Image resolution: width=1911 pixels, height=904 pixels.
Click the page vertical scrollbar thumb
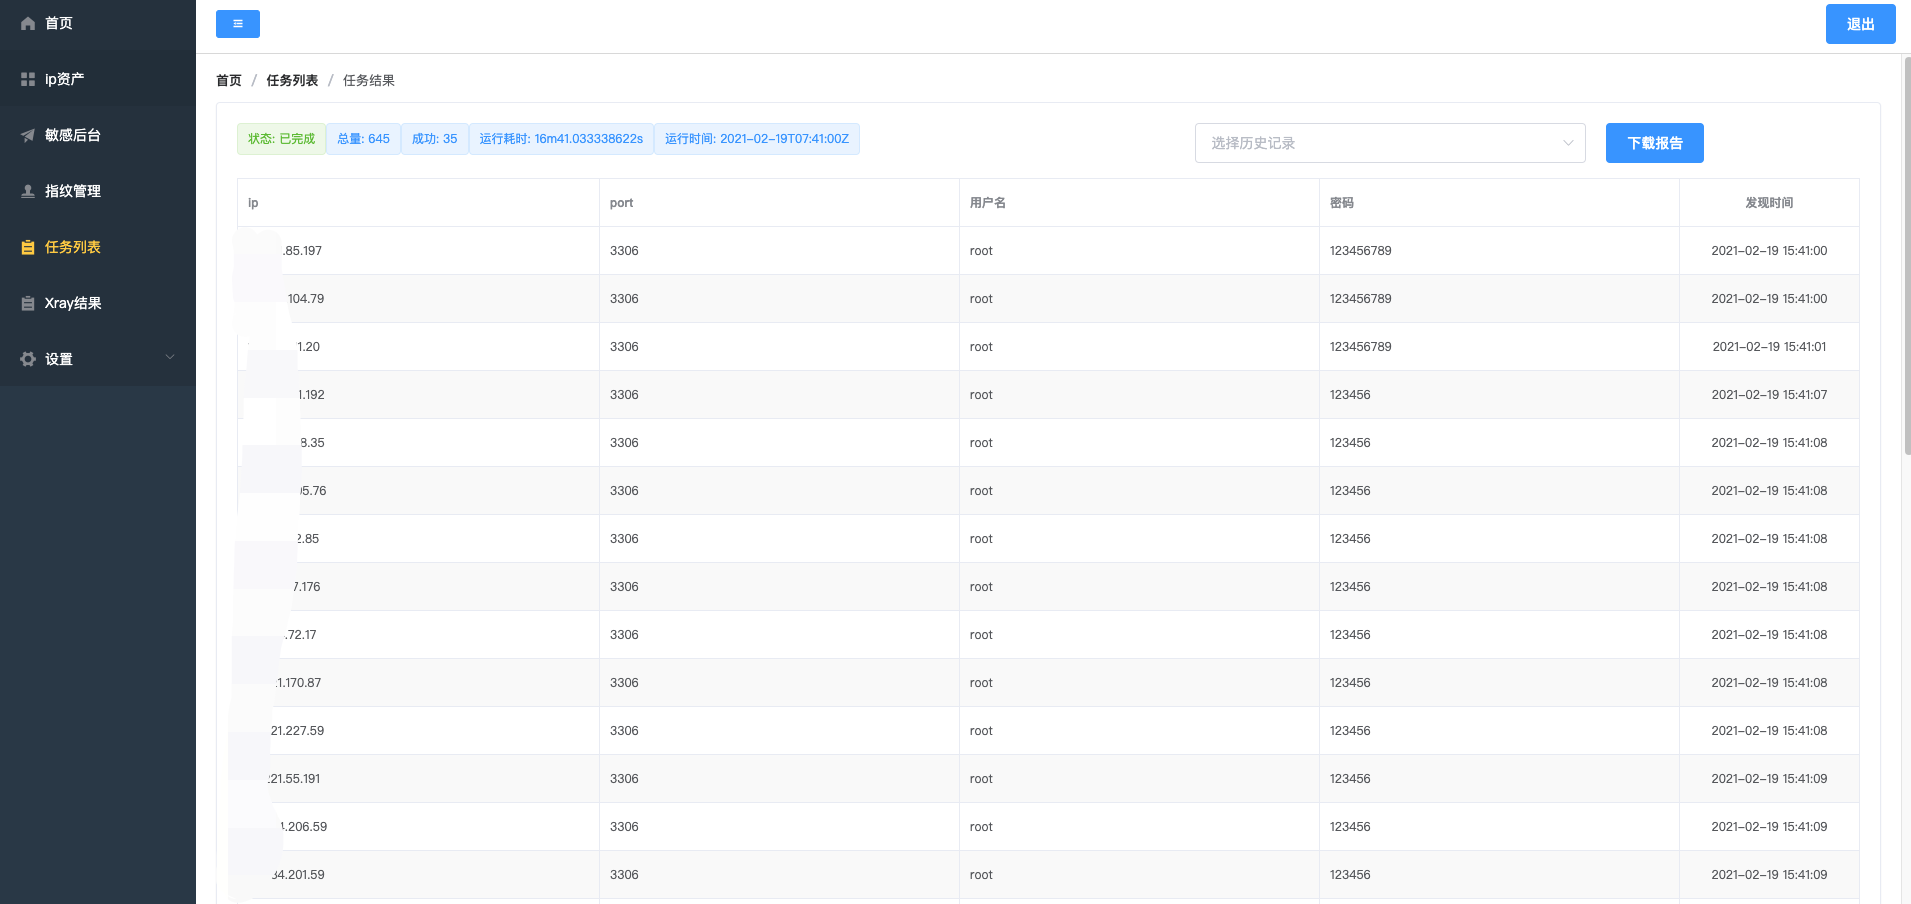click(x=1907, y=255)
